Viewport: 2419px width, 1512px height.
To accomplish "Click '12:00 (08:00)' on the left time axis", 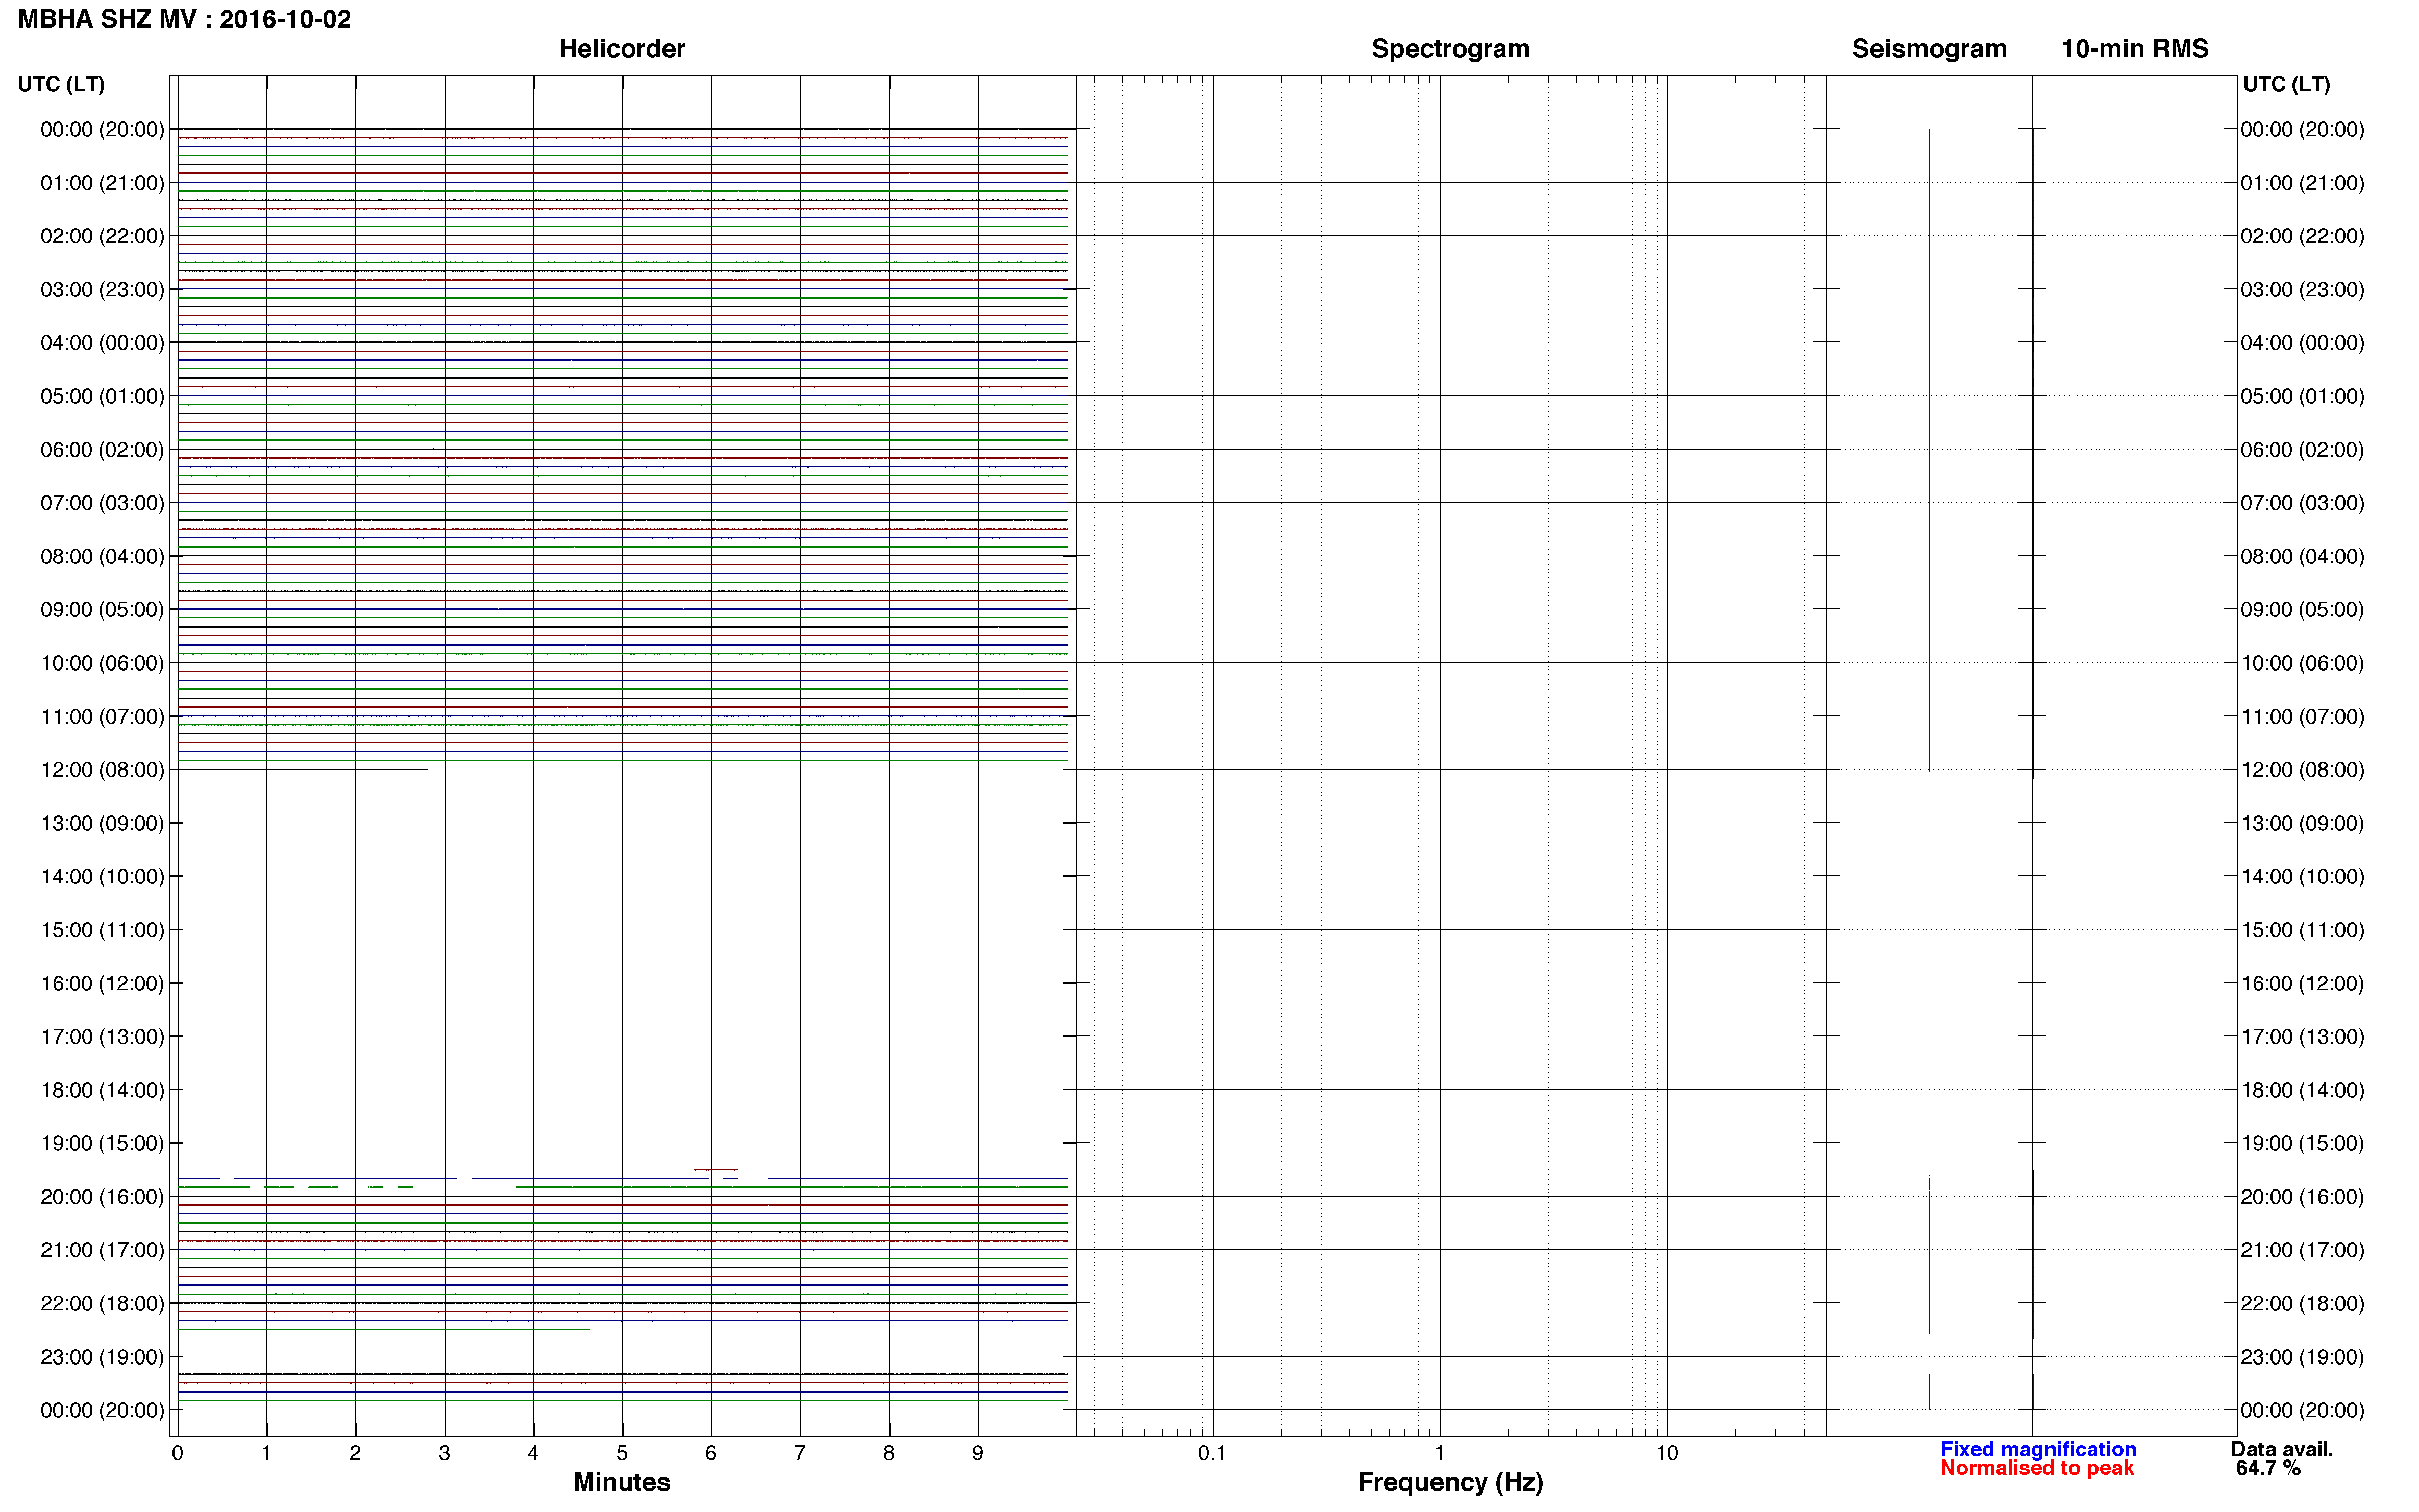I will click(x=102, y=770).
